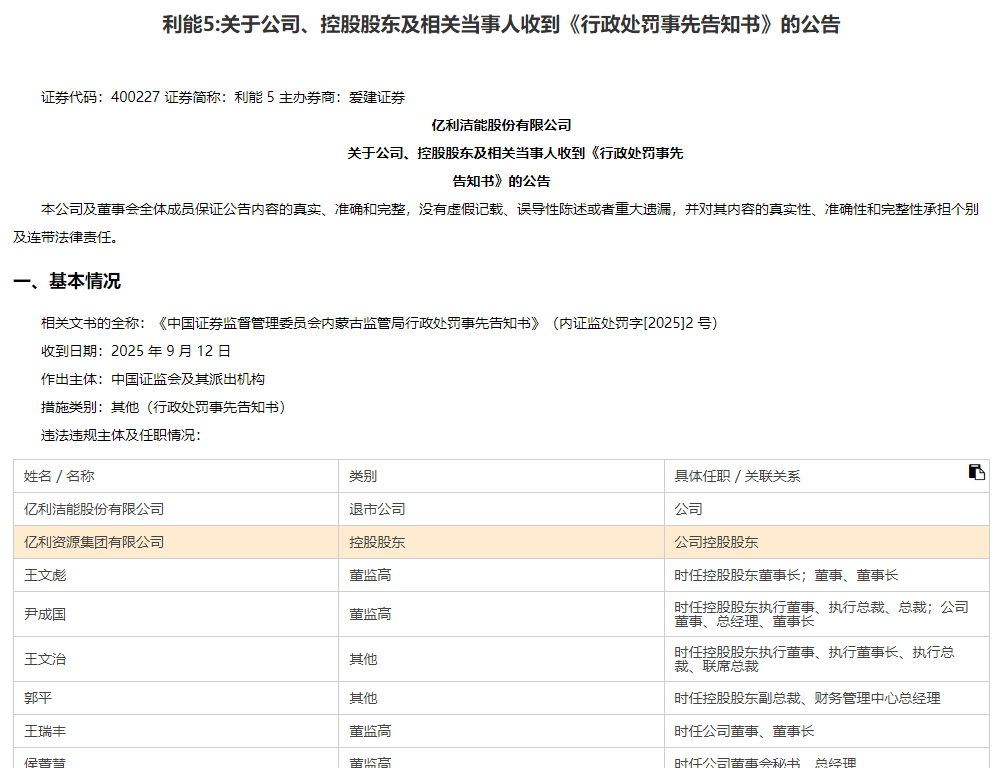The image size is (1003, 768).
Task: Click the 相关文书的全称 line
Action: (379, 323)
